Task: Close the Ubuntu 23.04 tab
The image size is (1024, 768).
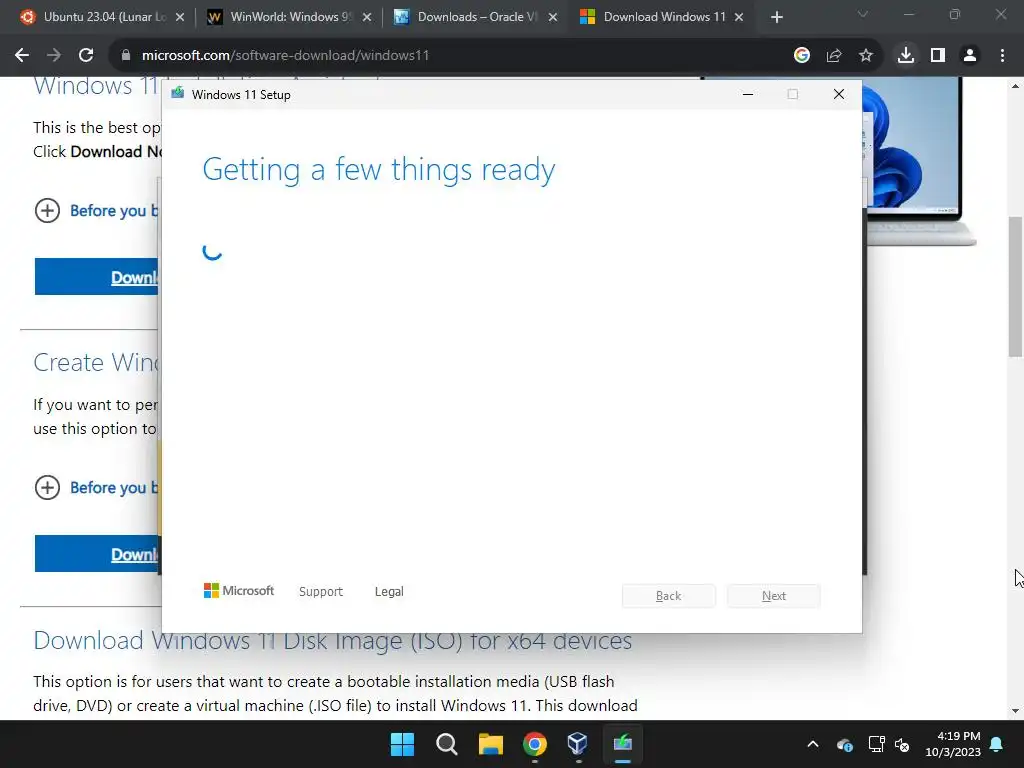Action: point(180,18)
